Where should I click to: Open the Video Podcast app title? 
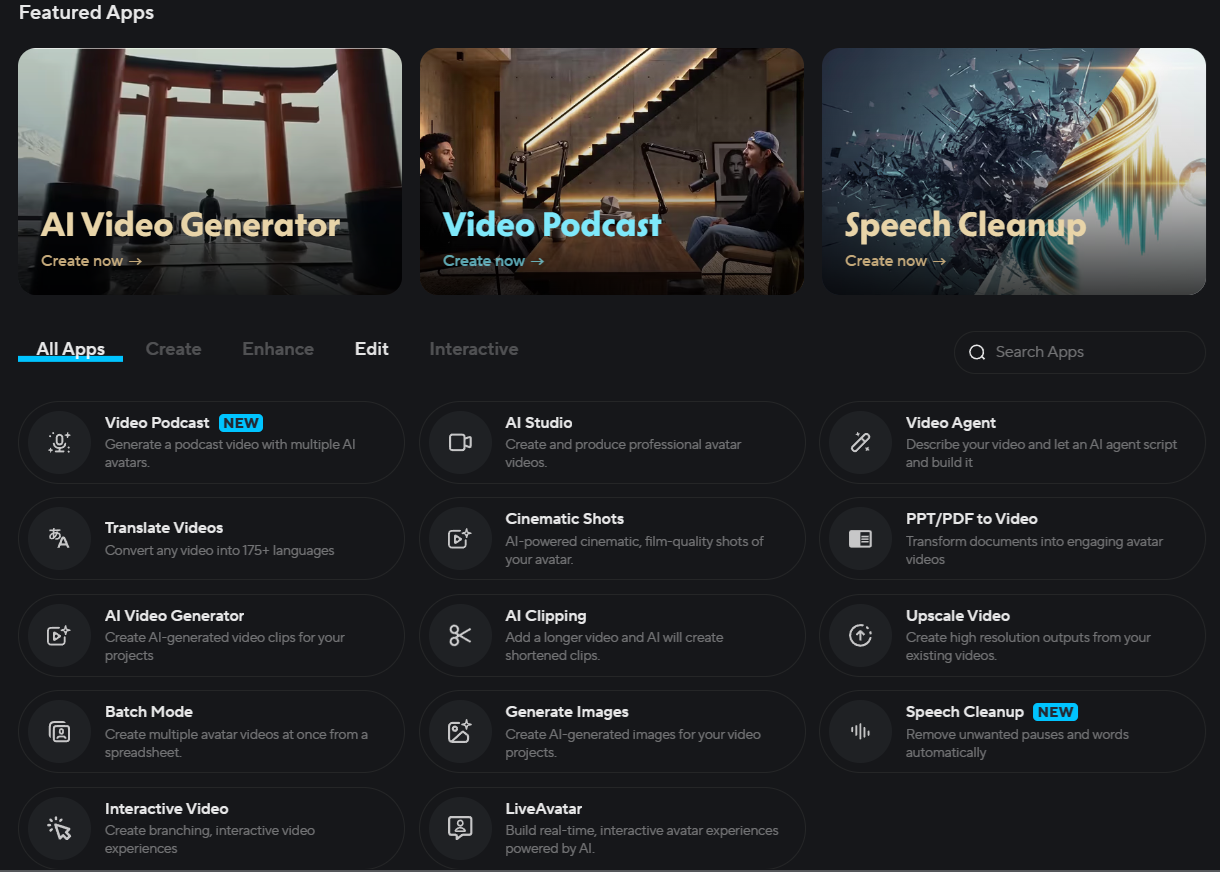pos(157,423)
